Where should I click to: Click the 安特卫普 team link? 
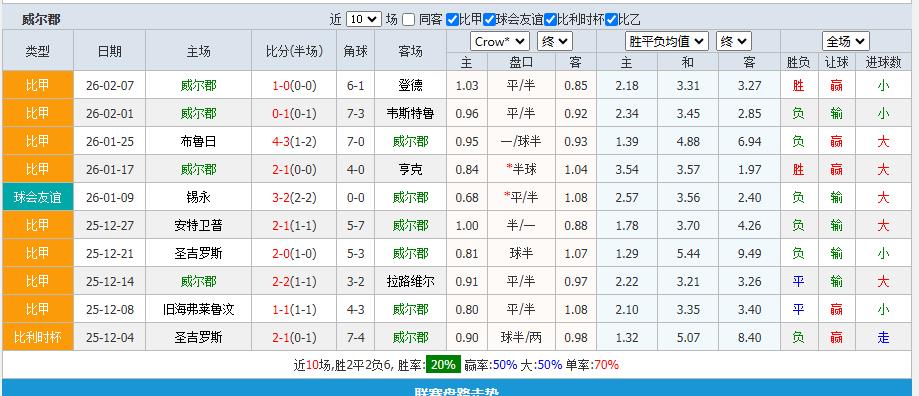pyautogui.click(x=199, y=226)
